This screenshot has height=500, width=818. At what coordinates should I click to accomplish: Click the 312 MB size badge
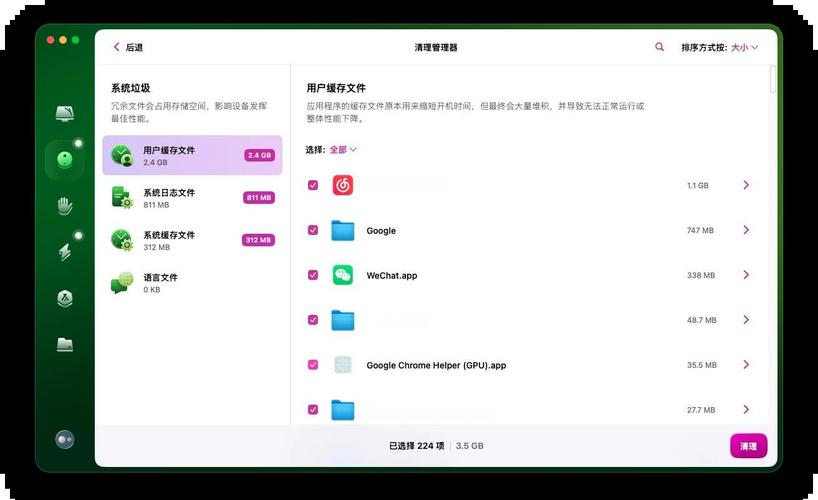point(258,240)
